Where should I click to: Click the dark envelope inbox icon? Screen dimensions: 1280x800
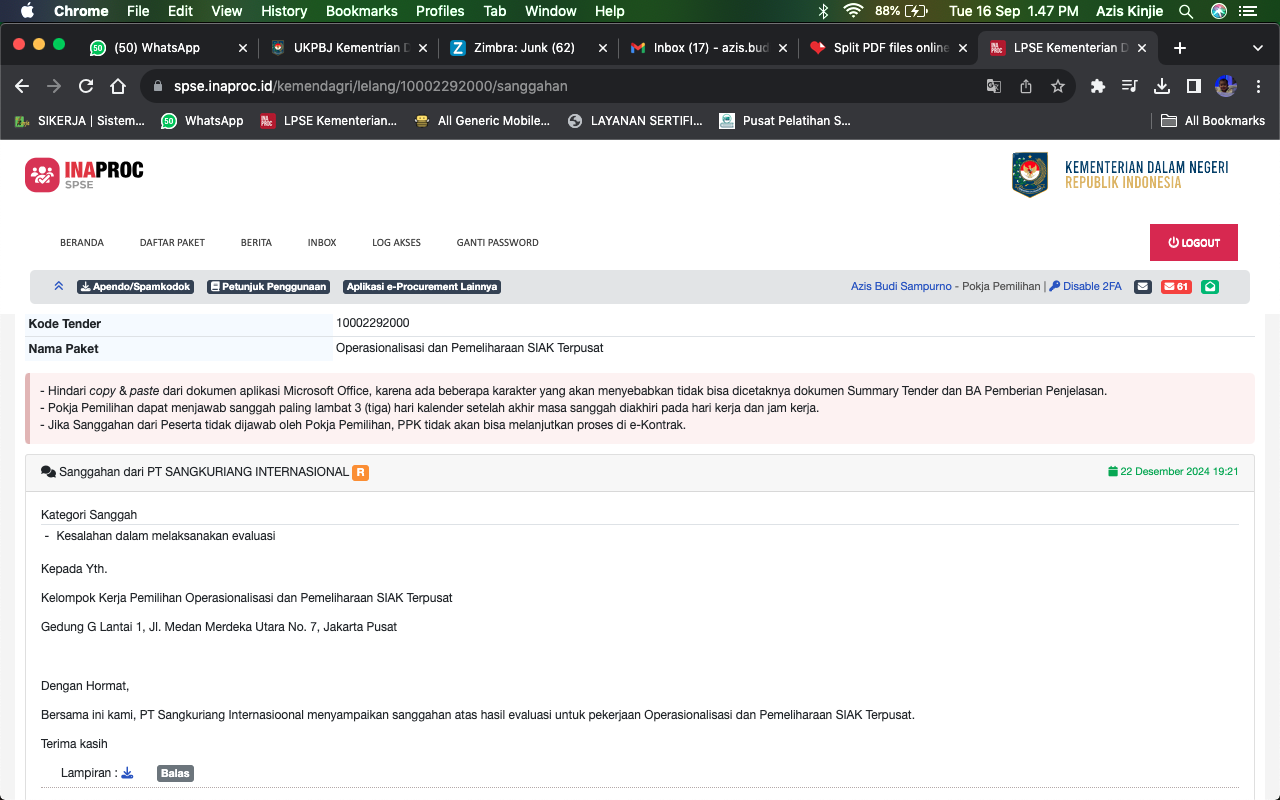pos(1143,287)
